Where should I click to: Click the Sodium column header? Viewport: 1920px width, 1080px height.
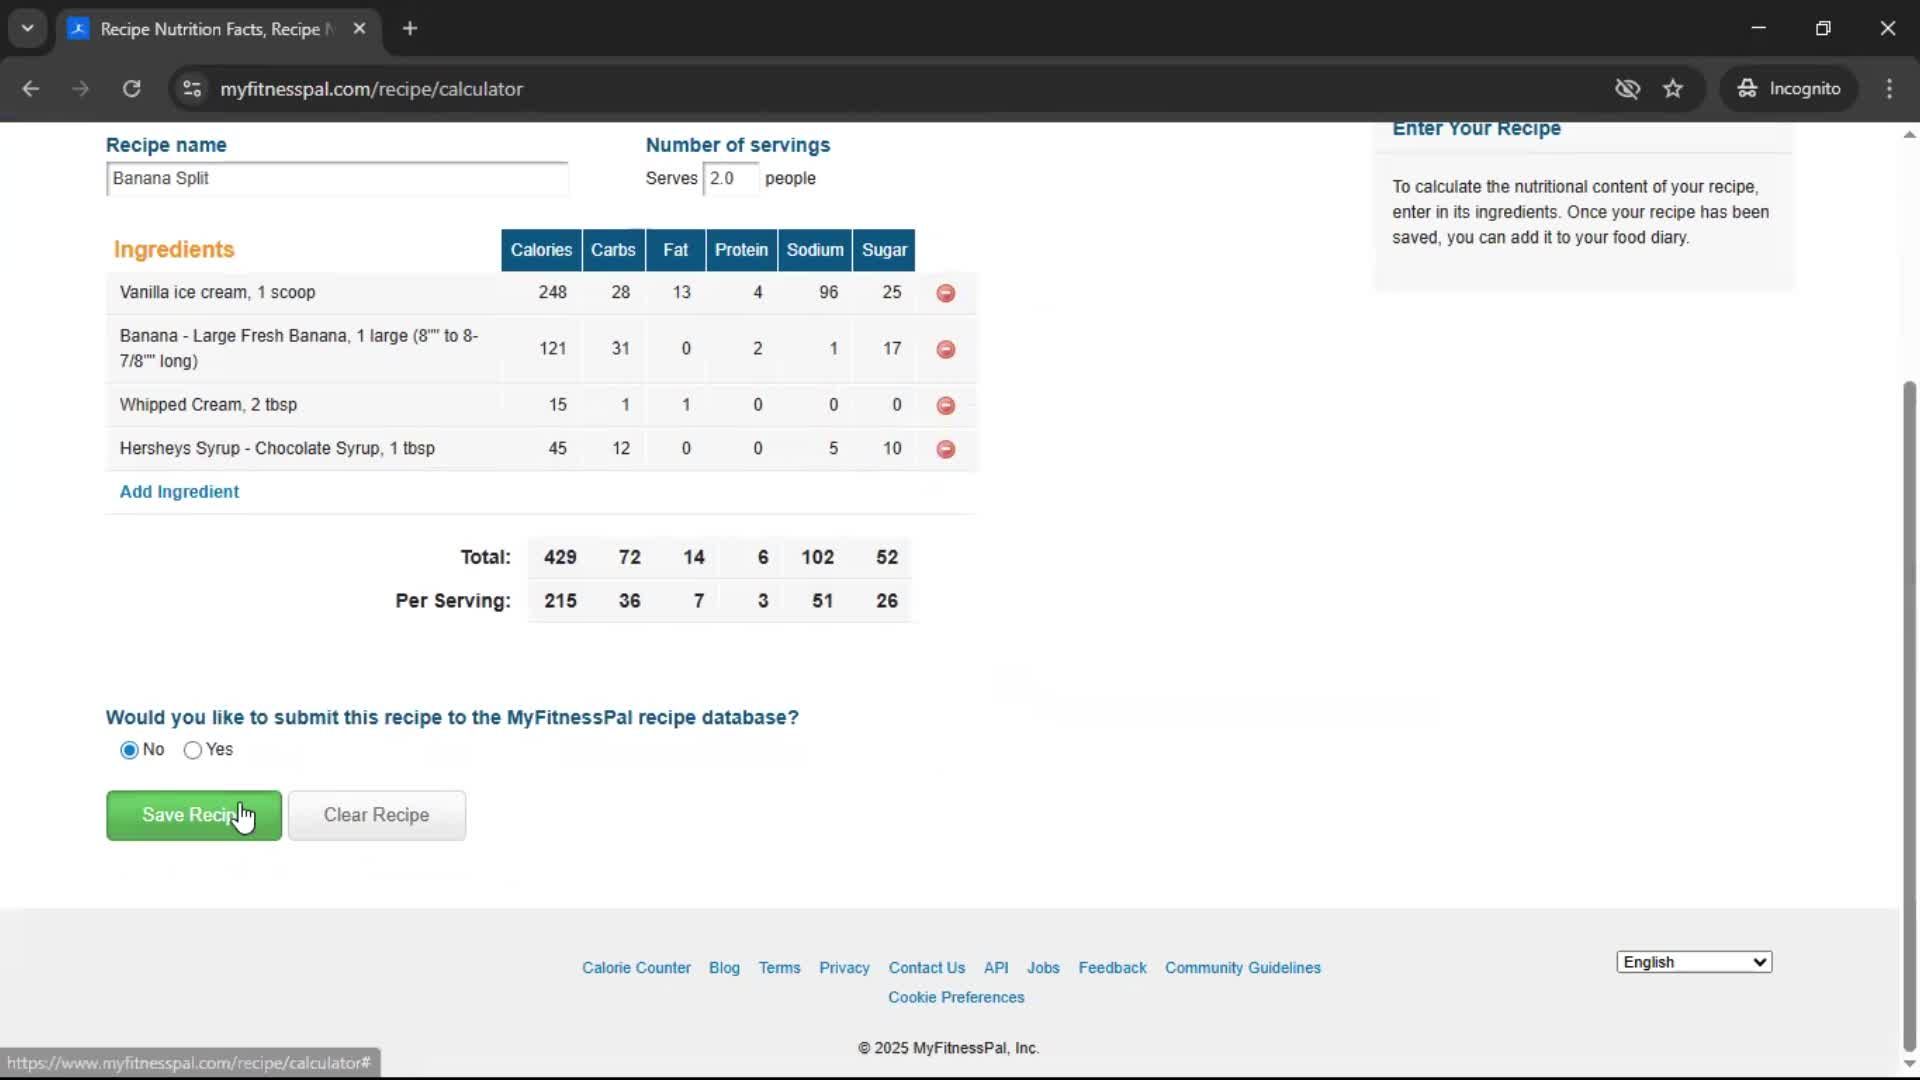[815, 250]
